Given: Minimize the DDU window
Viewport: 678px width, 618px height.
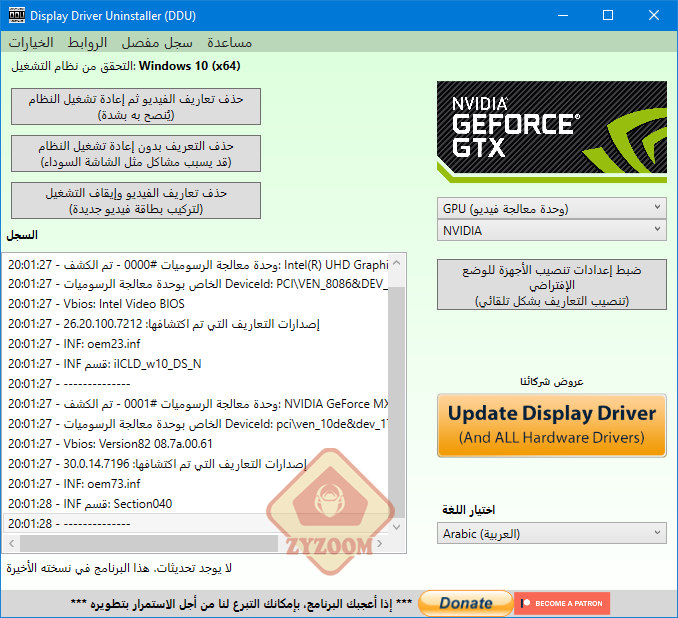Looking at the screenshot, I should [x=563, y=16].
